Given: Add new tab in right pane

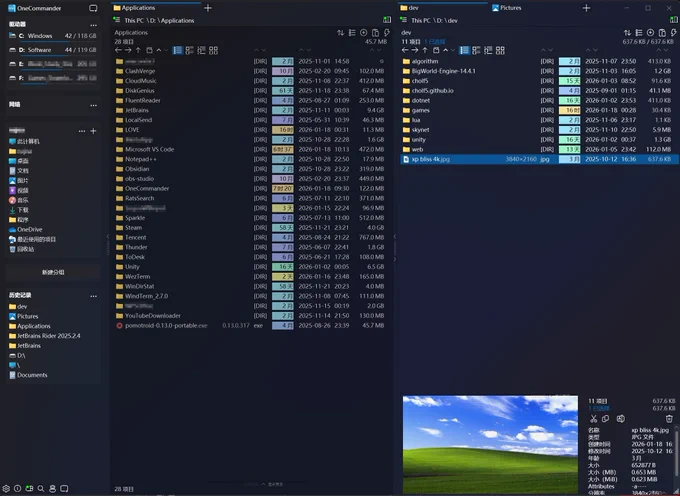Looking at the screenshot, I should tap(586, 8).
